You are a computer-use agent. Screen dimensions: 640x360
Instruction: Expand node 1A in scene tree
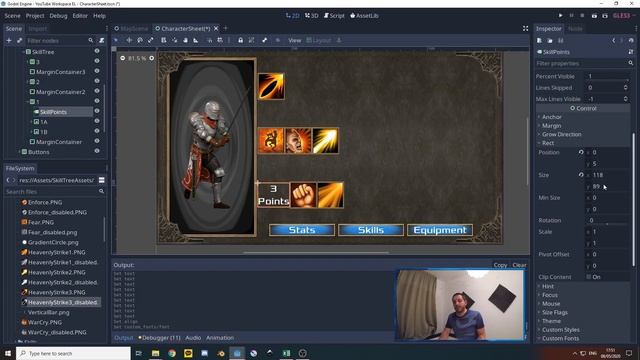31,122
